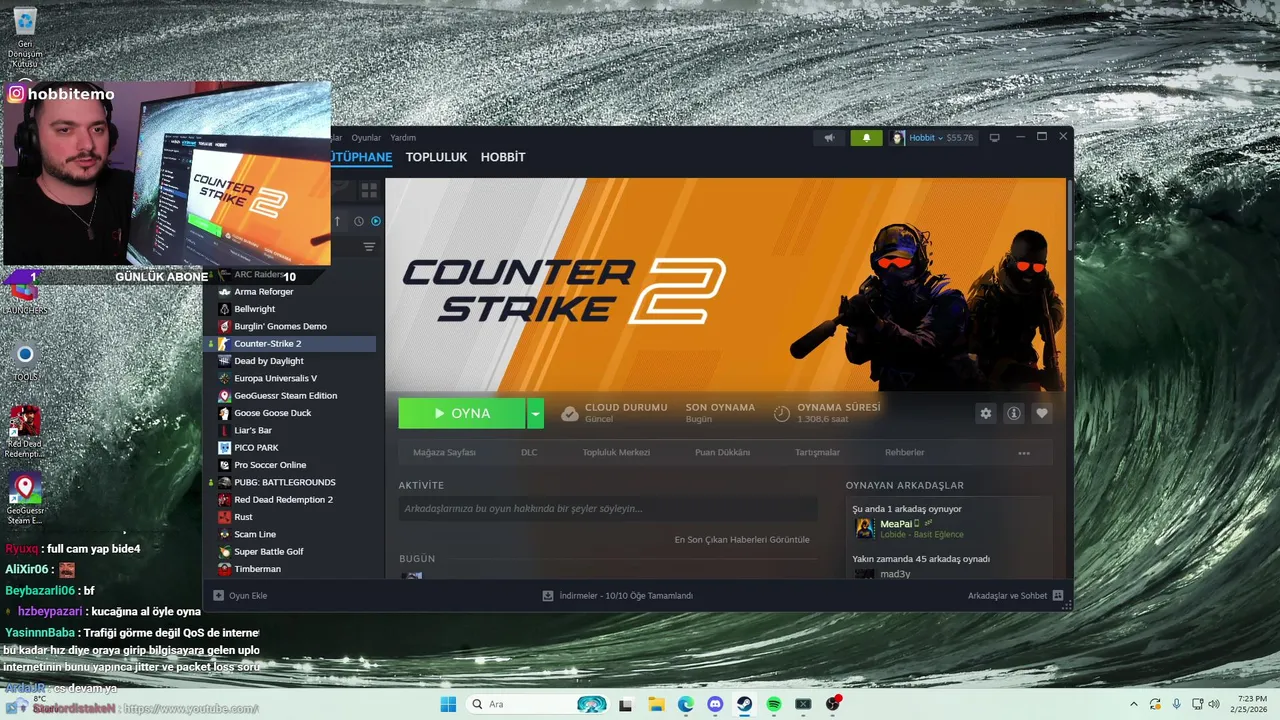Expand the play options dropdown arrow
1280x720 pixels.
click(536, 413)
